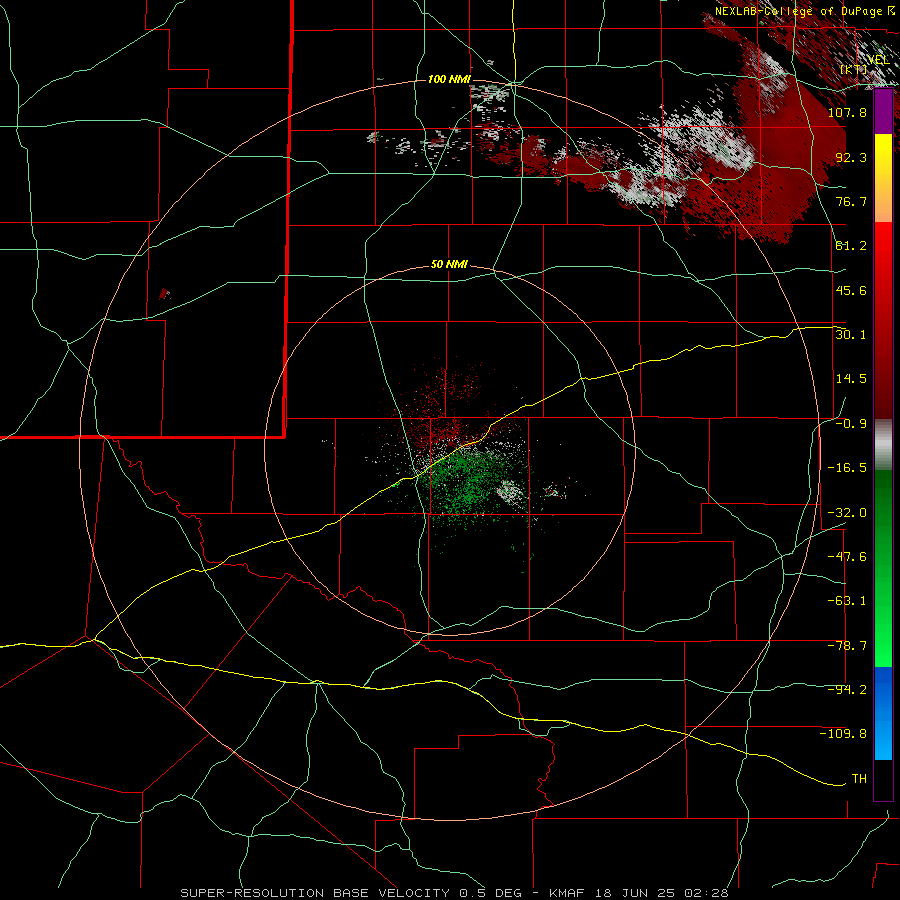Click the purple segment of color bar
Screen dimensions: 900x900
(x=883, y=112)
